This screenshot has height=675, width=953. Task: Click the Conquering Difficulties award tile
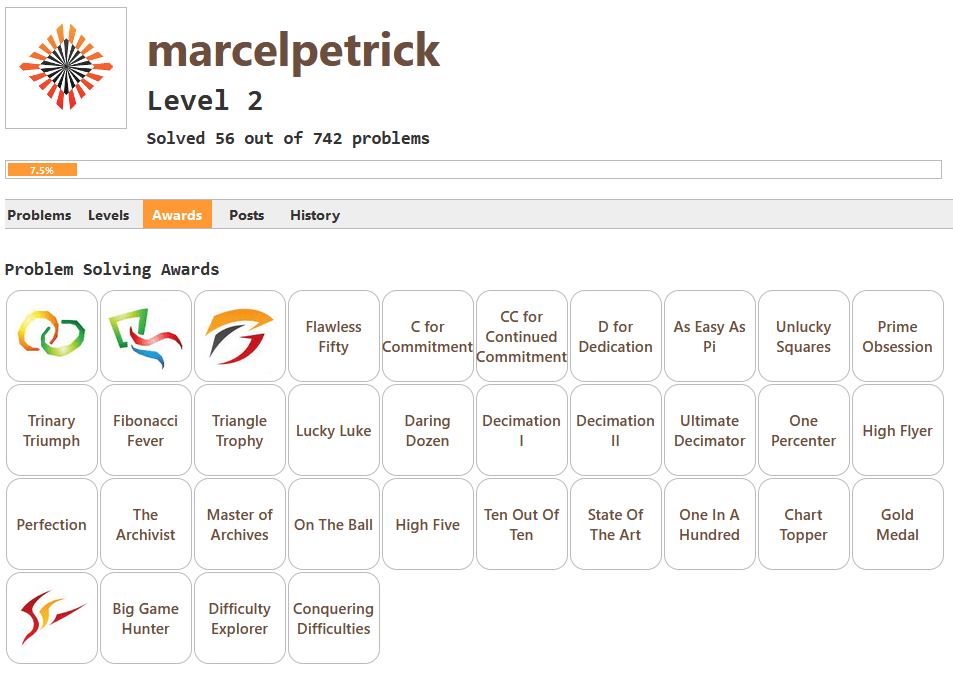point(334,618)
